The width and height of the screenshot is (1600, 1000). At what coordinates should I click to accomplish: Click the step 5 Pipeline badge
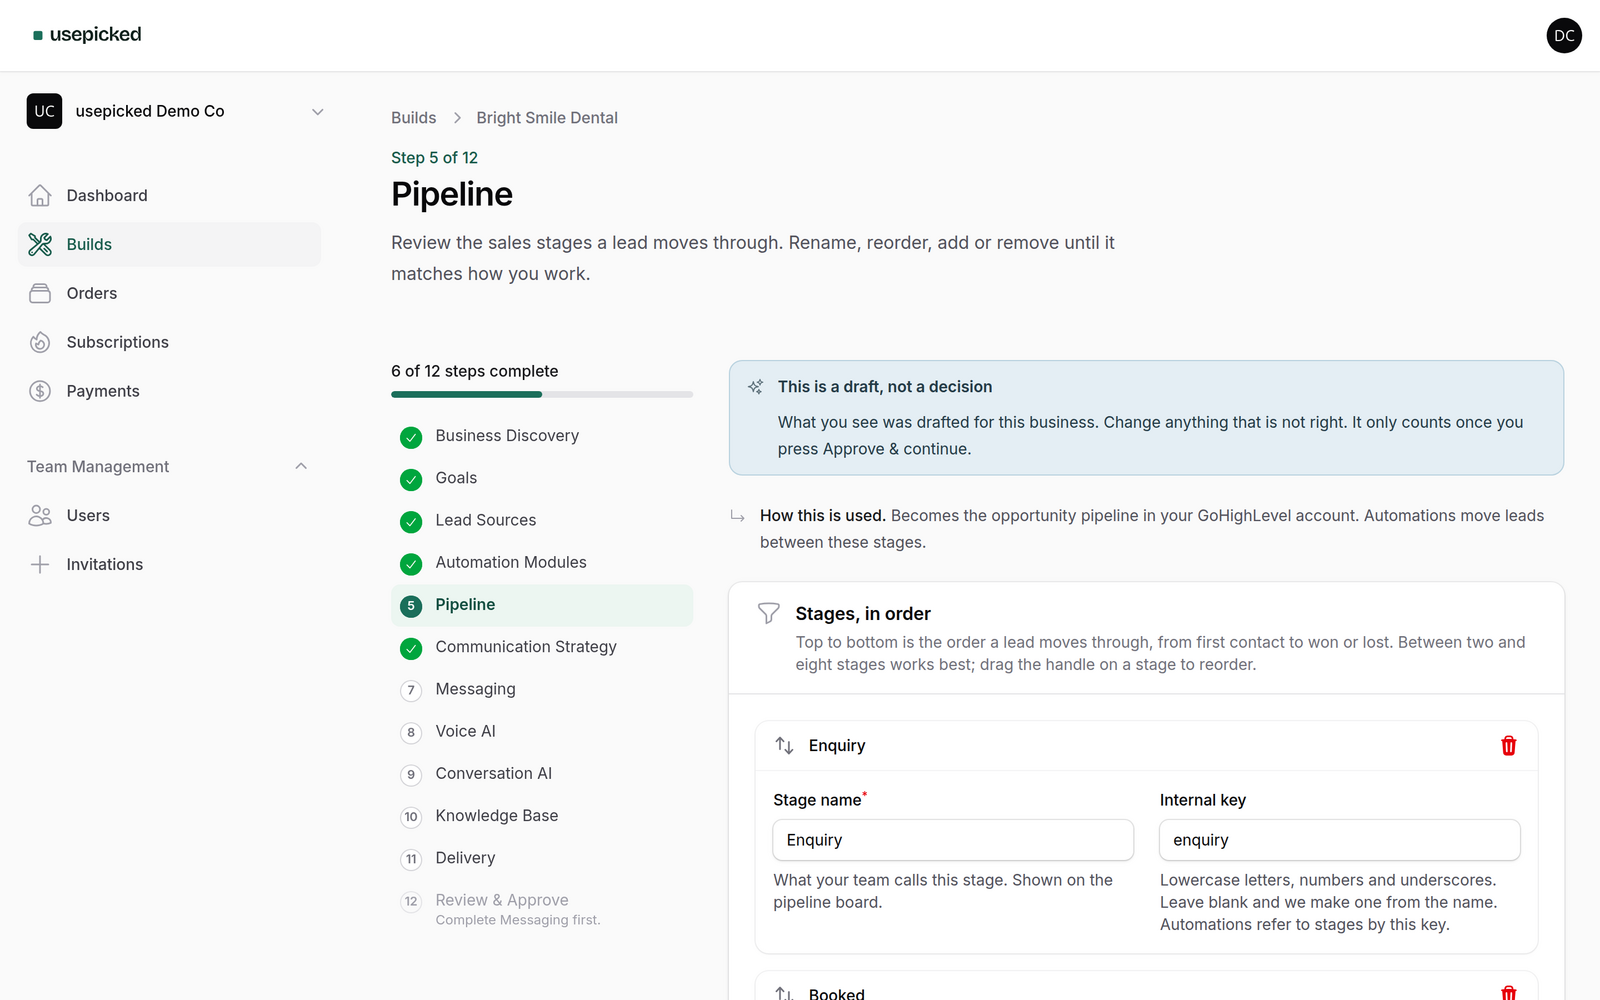(411, 606)
